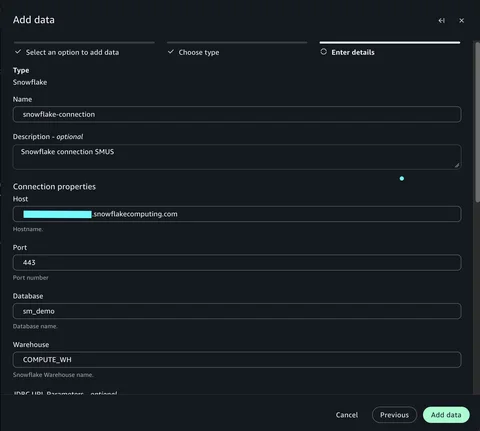Click the Warehouse field with COMPUTE_WH
This screenshot has height=431, width=480.
237,360
